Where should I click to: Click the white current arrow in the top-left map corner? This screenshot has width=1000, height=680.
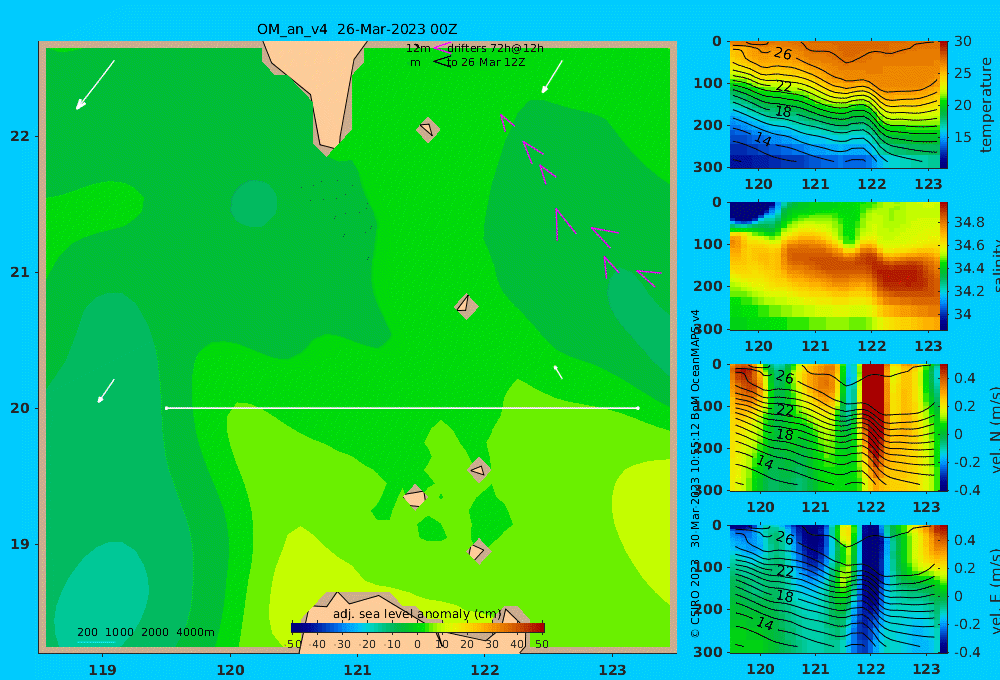(x=95, y=85)
